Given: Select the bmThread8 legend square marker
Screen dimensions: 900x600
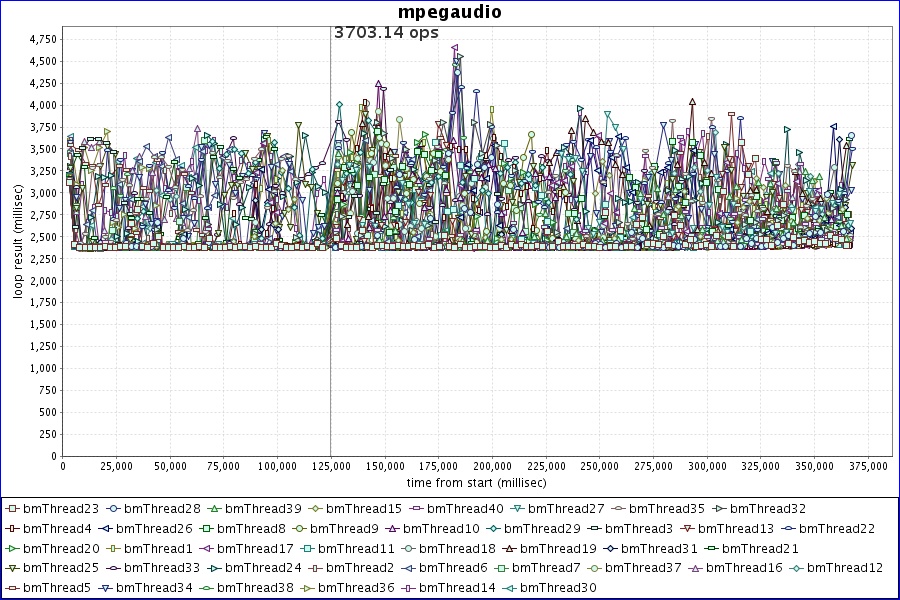Looking at the screenshot, I should (x=205, y=528).
